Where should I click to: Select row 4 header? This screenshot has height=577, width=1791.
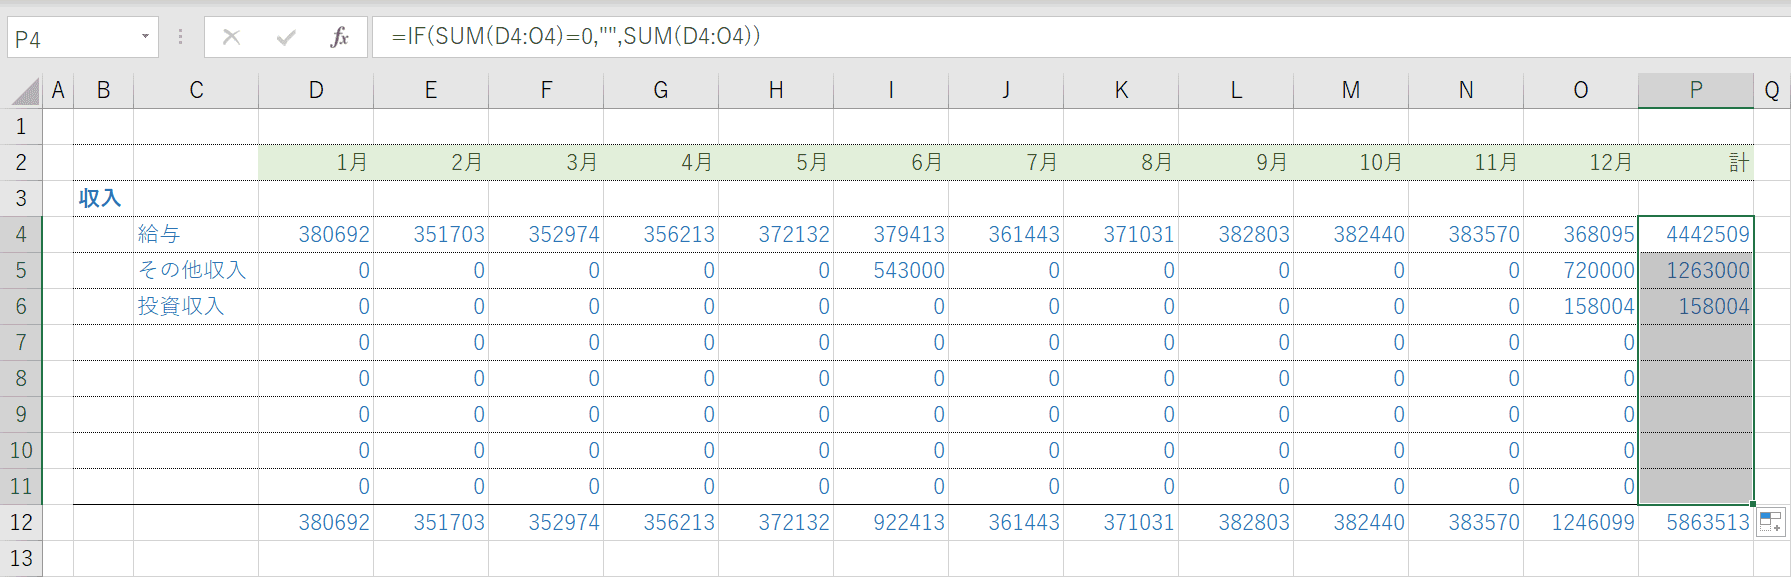point(21,235)
